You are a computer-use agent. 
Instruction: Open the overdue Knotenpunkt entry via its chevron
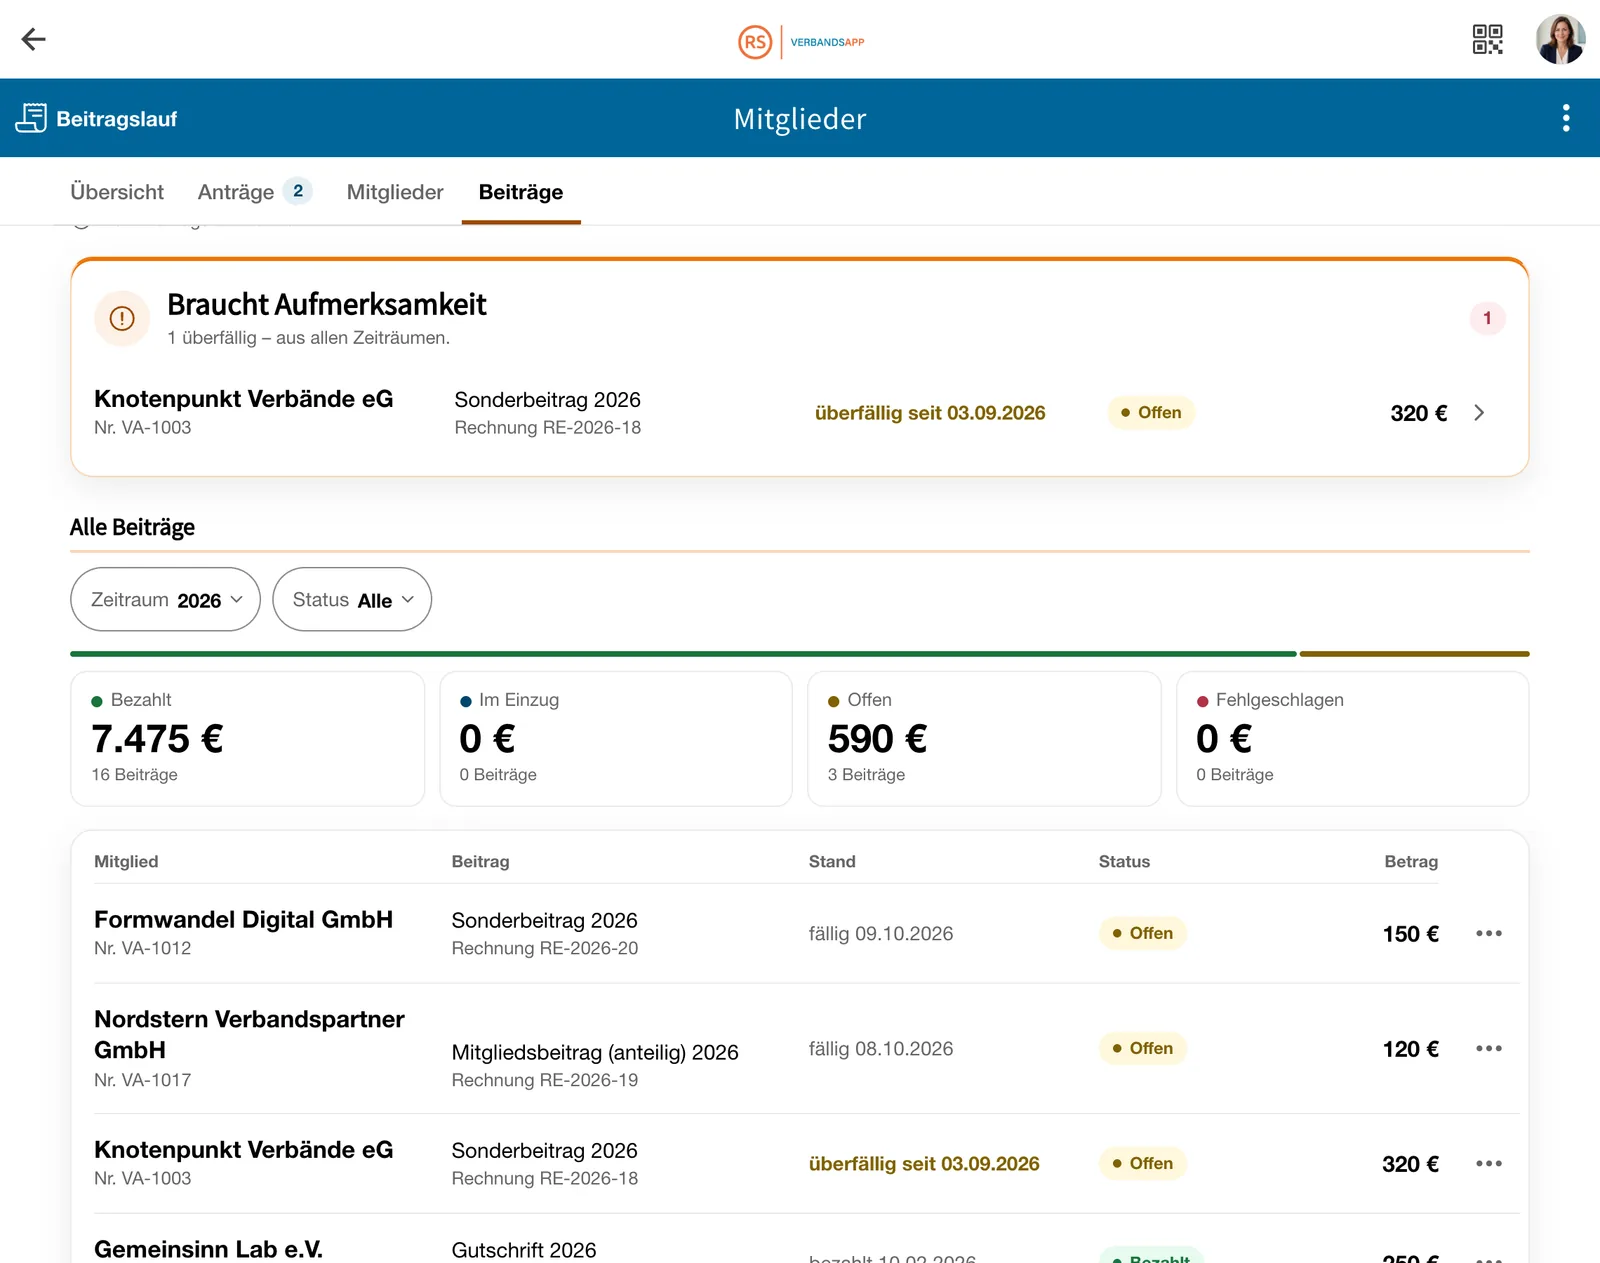(x=1479, y=413)
